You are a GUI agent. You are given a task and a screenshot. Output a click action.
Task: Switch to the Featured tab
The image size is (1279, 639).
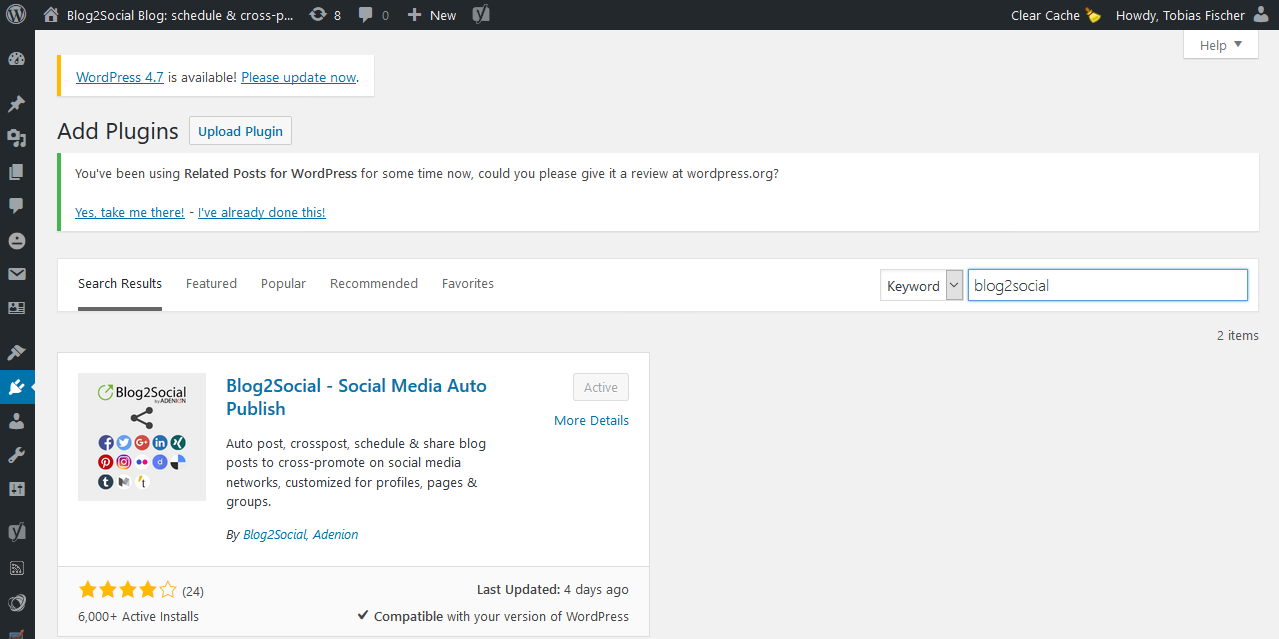pos(211,284)
